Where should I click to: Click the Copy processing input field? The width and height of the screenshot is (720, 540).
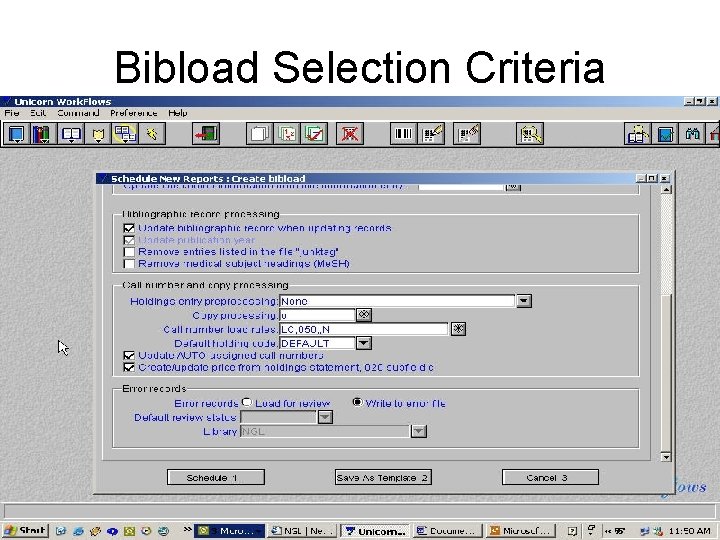click(317, 315)
